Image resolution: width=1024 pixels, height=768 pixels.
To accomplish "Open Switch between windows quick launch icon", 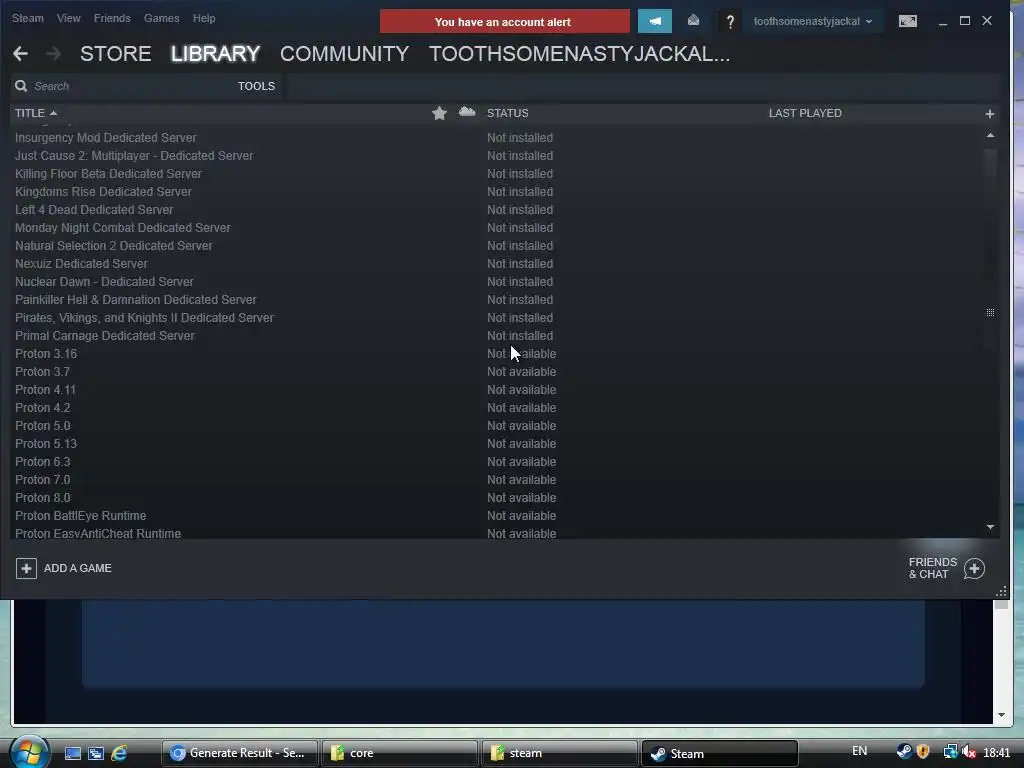I will pyautogui.click(x=95, y=753).
